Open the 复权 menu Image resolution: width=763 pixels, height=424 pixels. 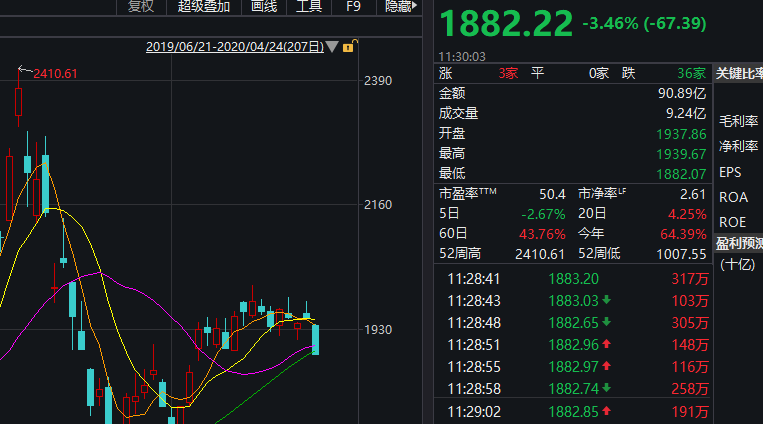pos(141,6)
